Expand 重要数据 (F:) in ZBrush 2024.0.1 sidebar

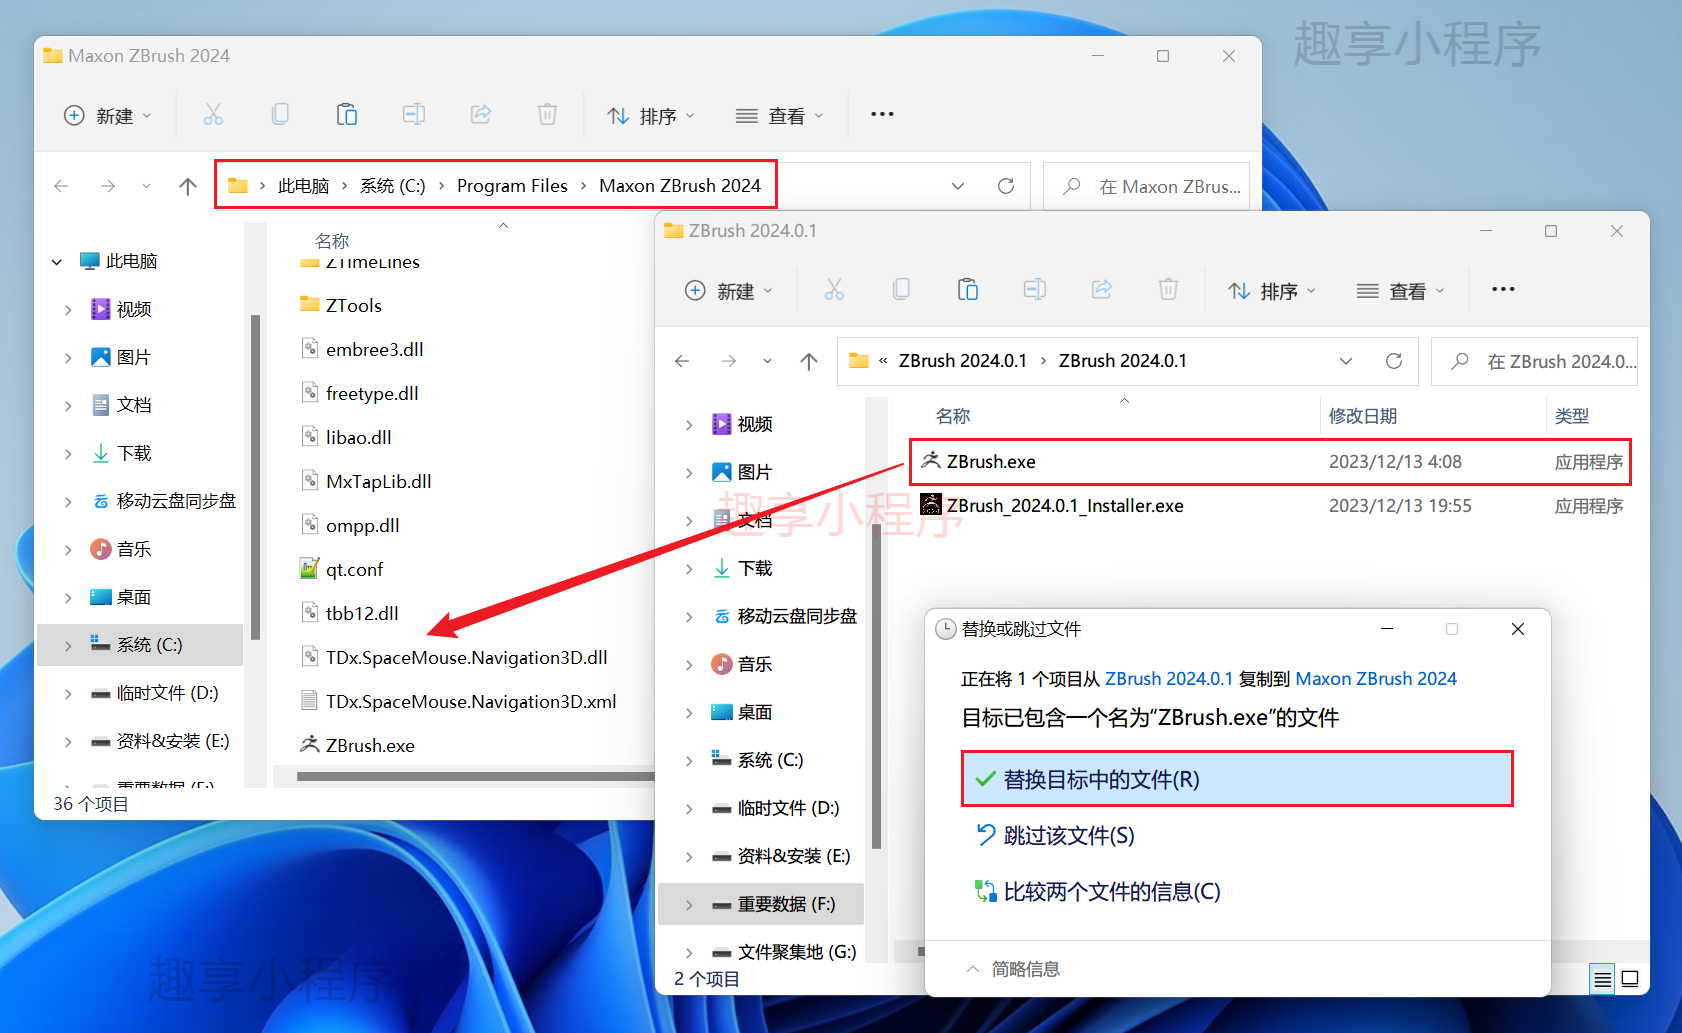click(x=689, y=905)
